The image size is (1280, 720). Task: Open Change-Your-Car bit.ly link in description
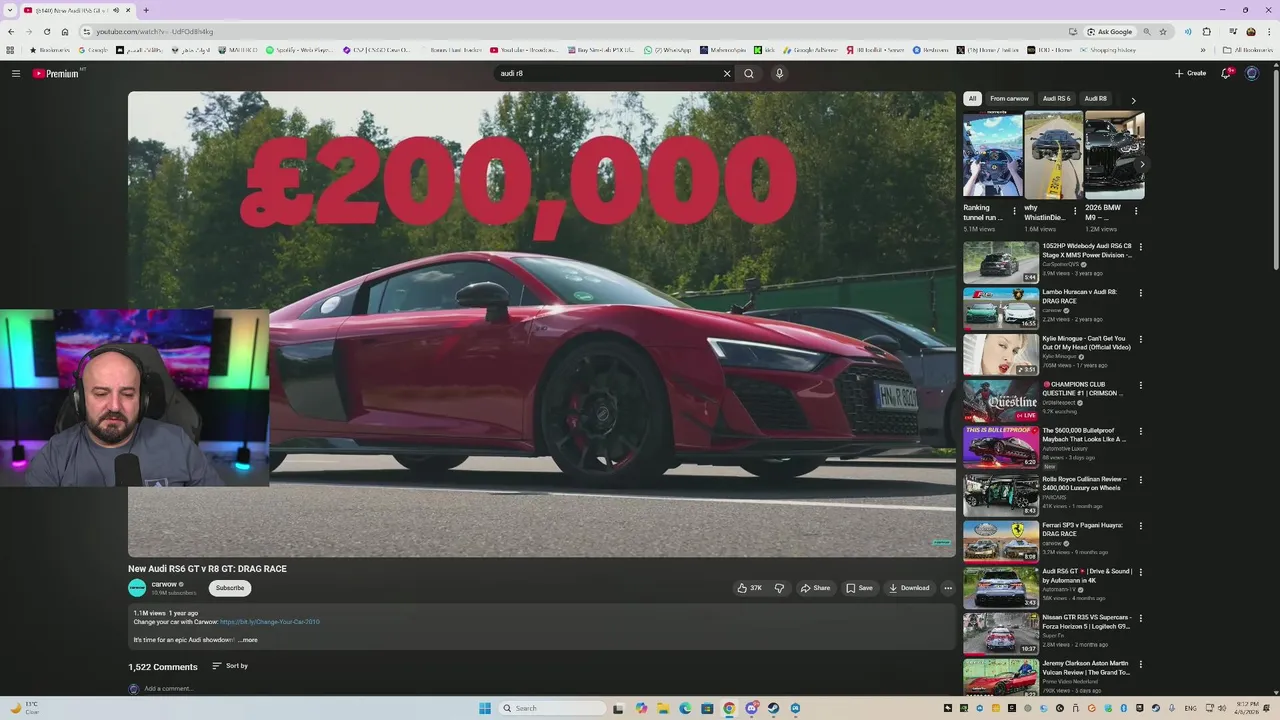click(x=270, y=622)
